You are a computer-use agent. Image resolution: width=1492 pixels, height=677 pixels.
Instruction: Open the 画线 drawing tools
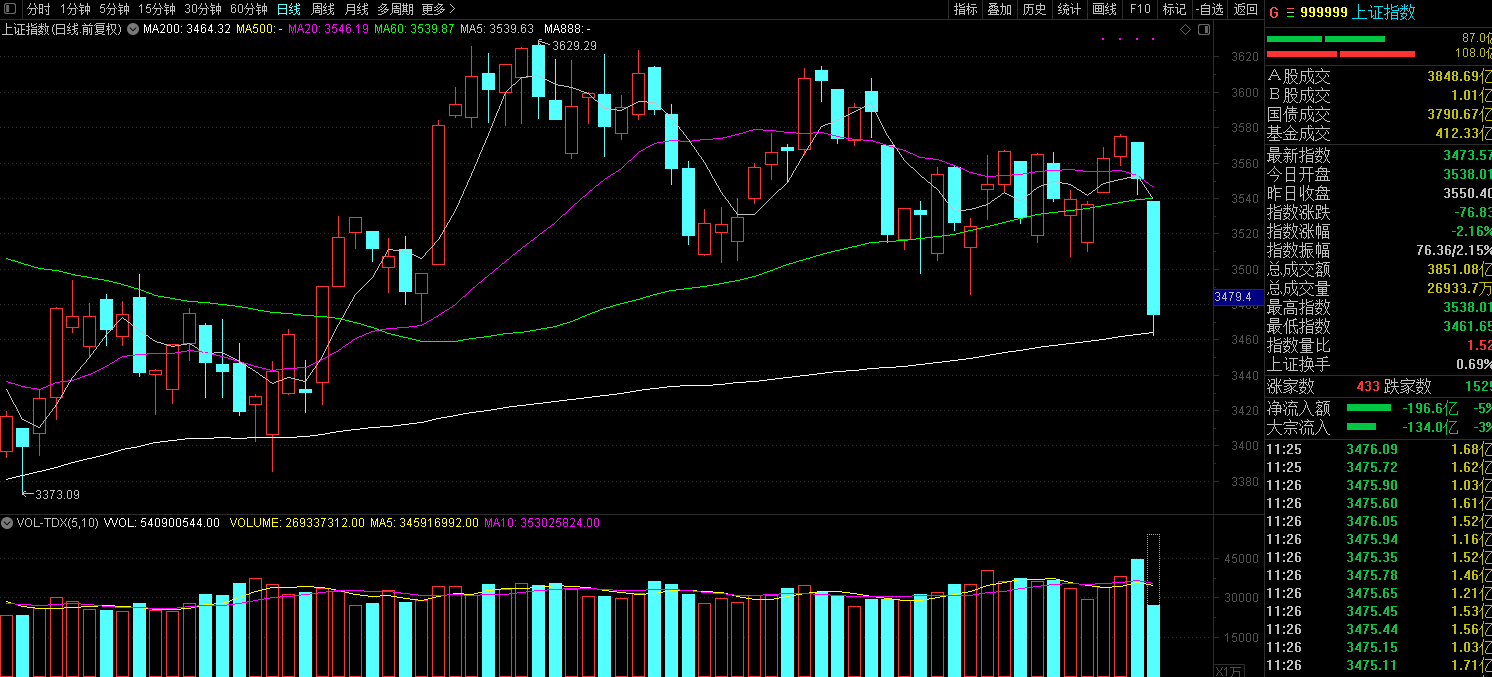pos(1104,9)
